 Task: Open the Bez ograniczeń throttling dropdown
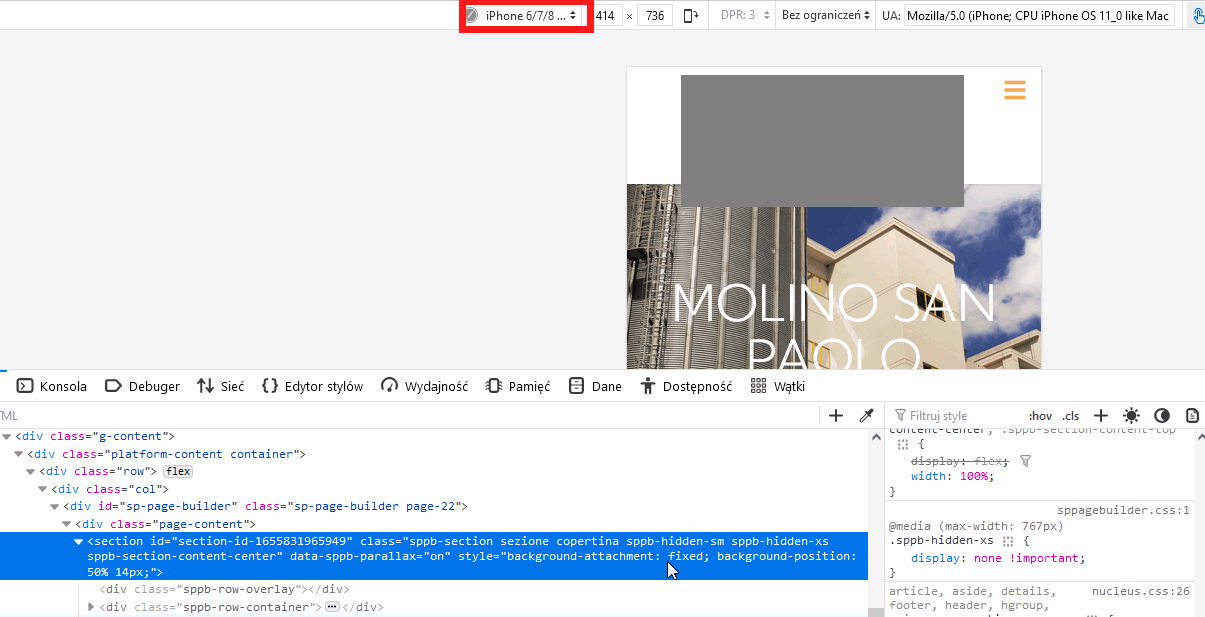click(825, 16)
